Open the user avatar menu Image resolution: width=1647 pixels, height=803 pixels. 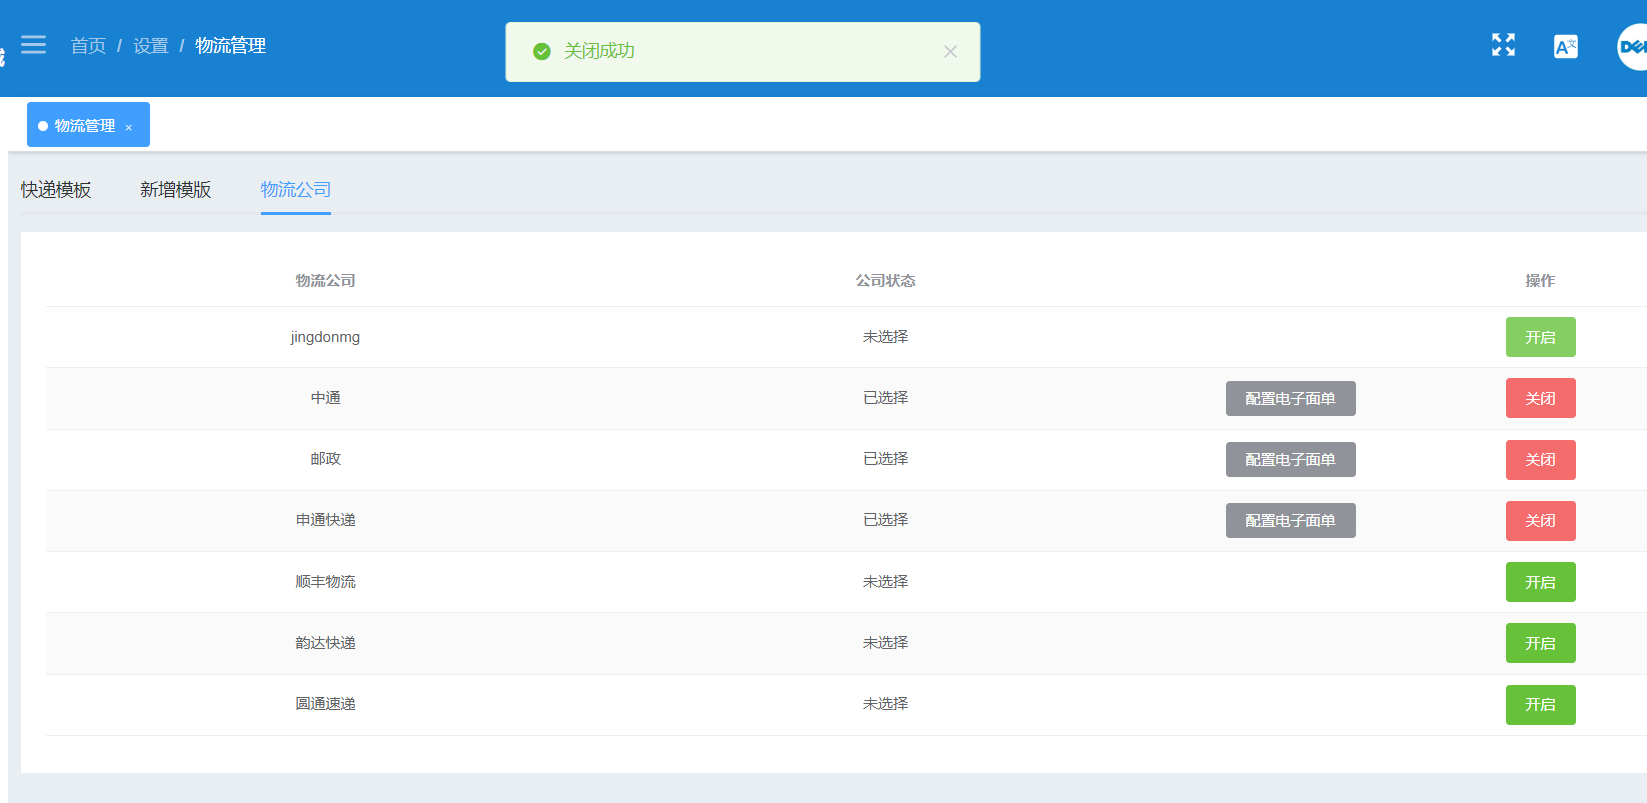point(1633,47)
